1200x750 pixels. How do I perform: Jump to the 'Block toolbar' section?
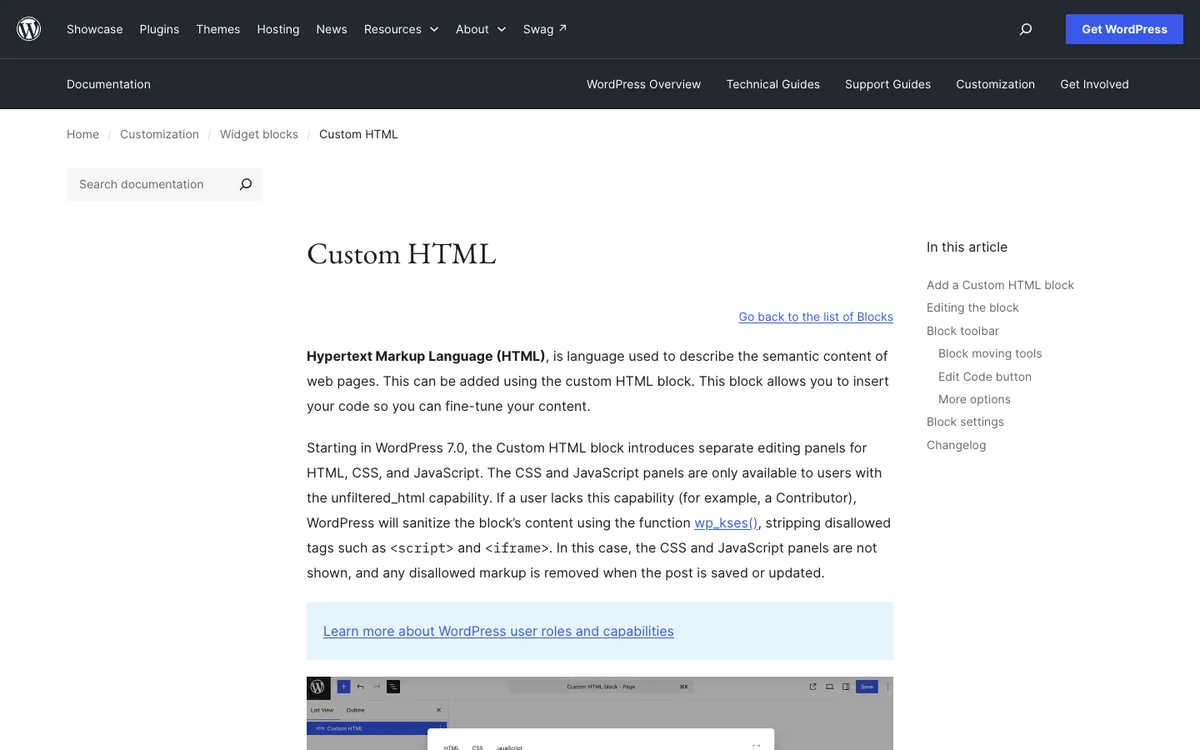[x=963, y=331]
